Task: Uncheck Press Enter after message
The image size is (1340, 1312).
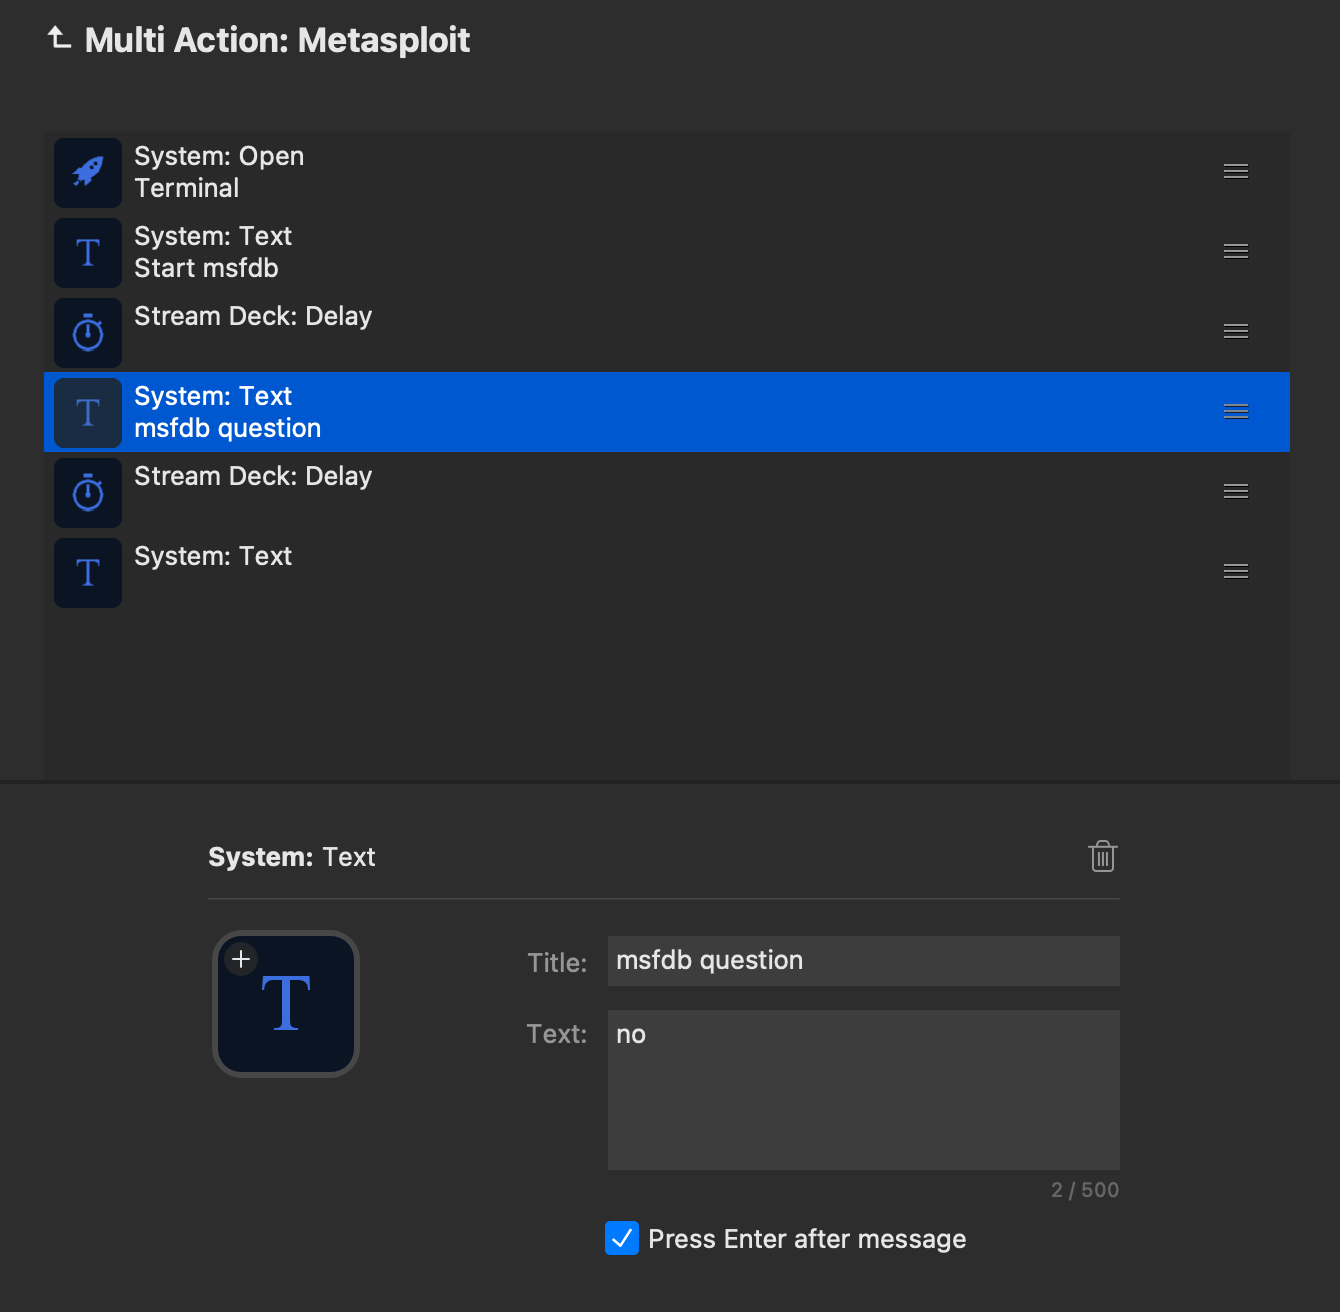Action: coord(622,1238)
